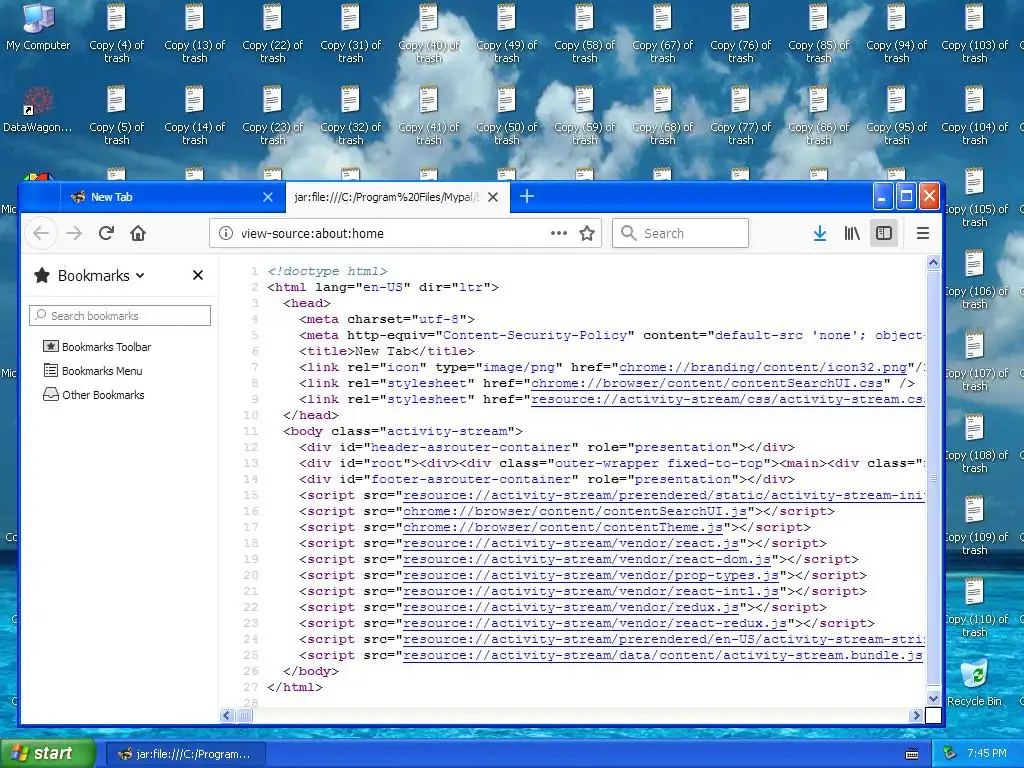Open the activity-stream.bundle.js link
1024x768 pixels.
coord(663,655)
